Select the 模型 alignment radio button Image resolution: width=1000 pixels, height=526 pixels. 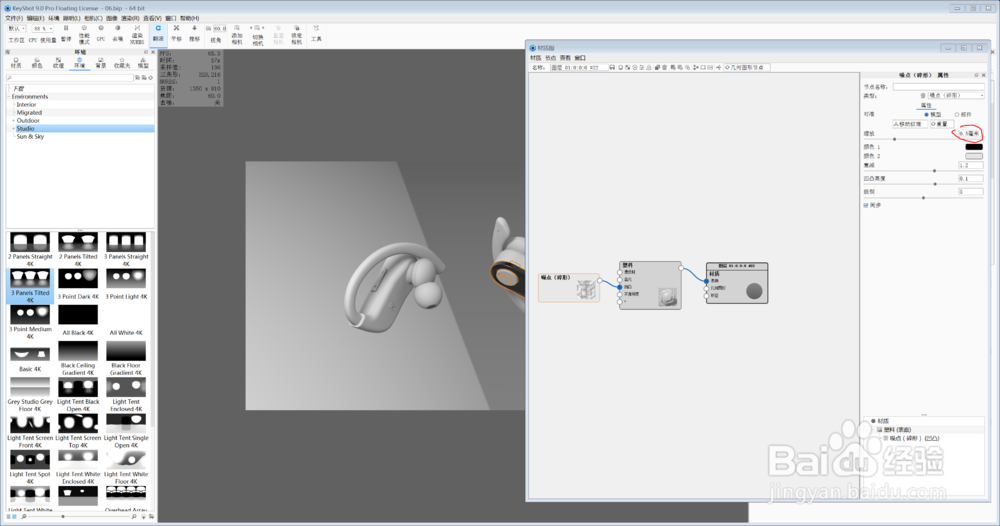pos(927,115)
